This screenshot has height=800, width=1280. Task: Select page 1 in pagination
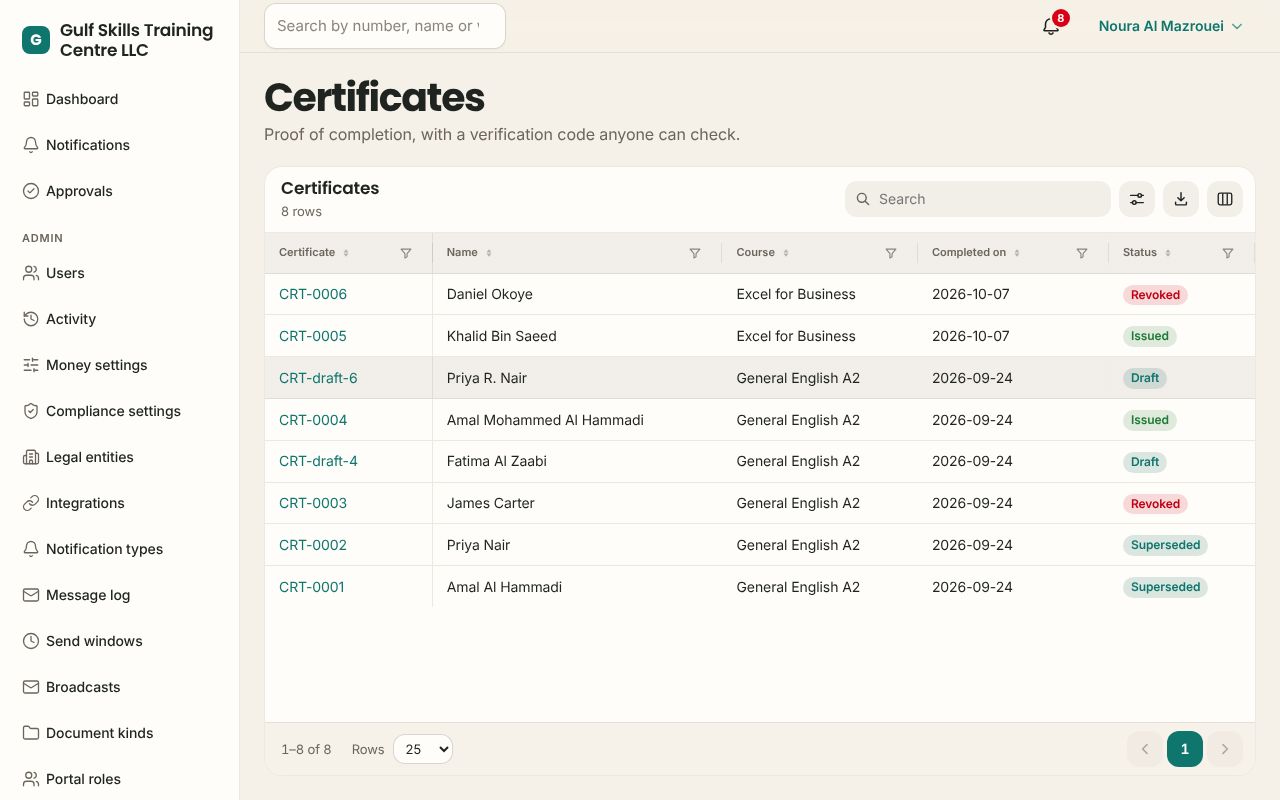pyautogui.click(x=1185, y=749)
